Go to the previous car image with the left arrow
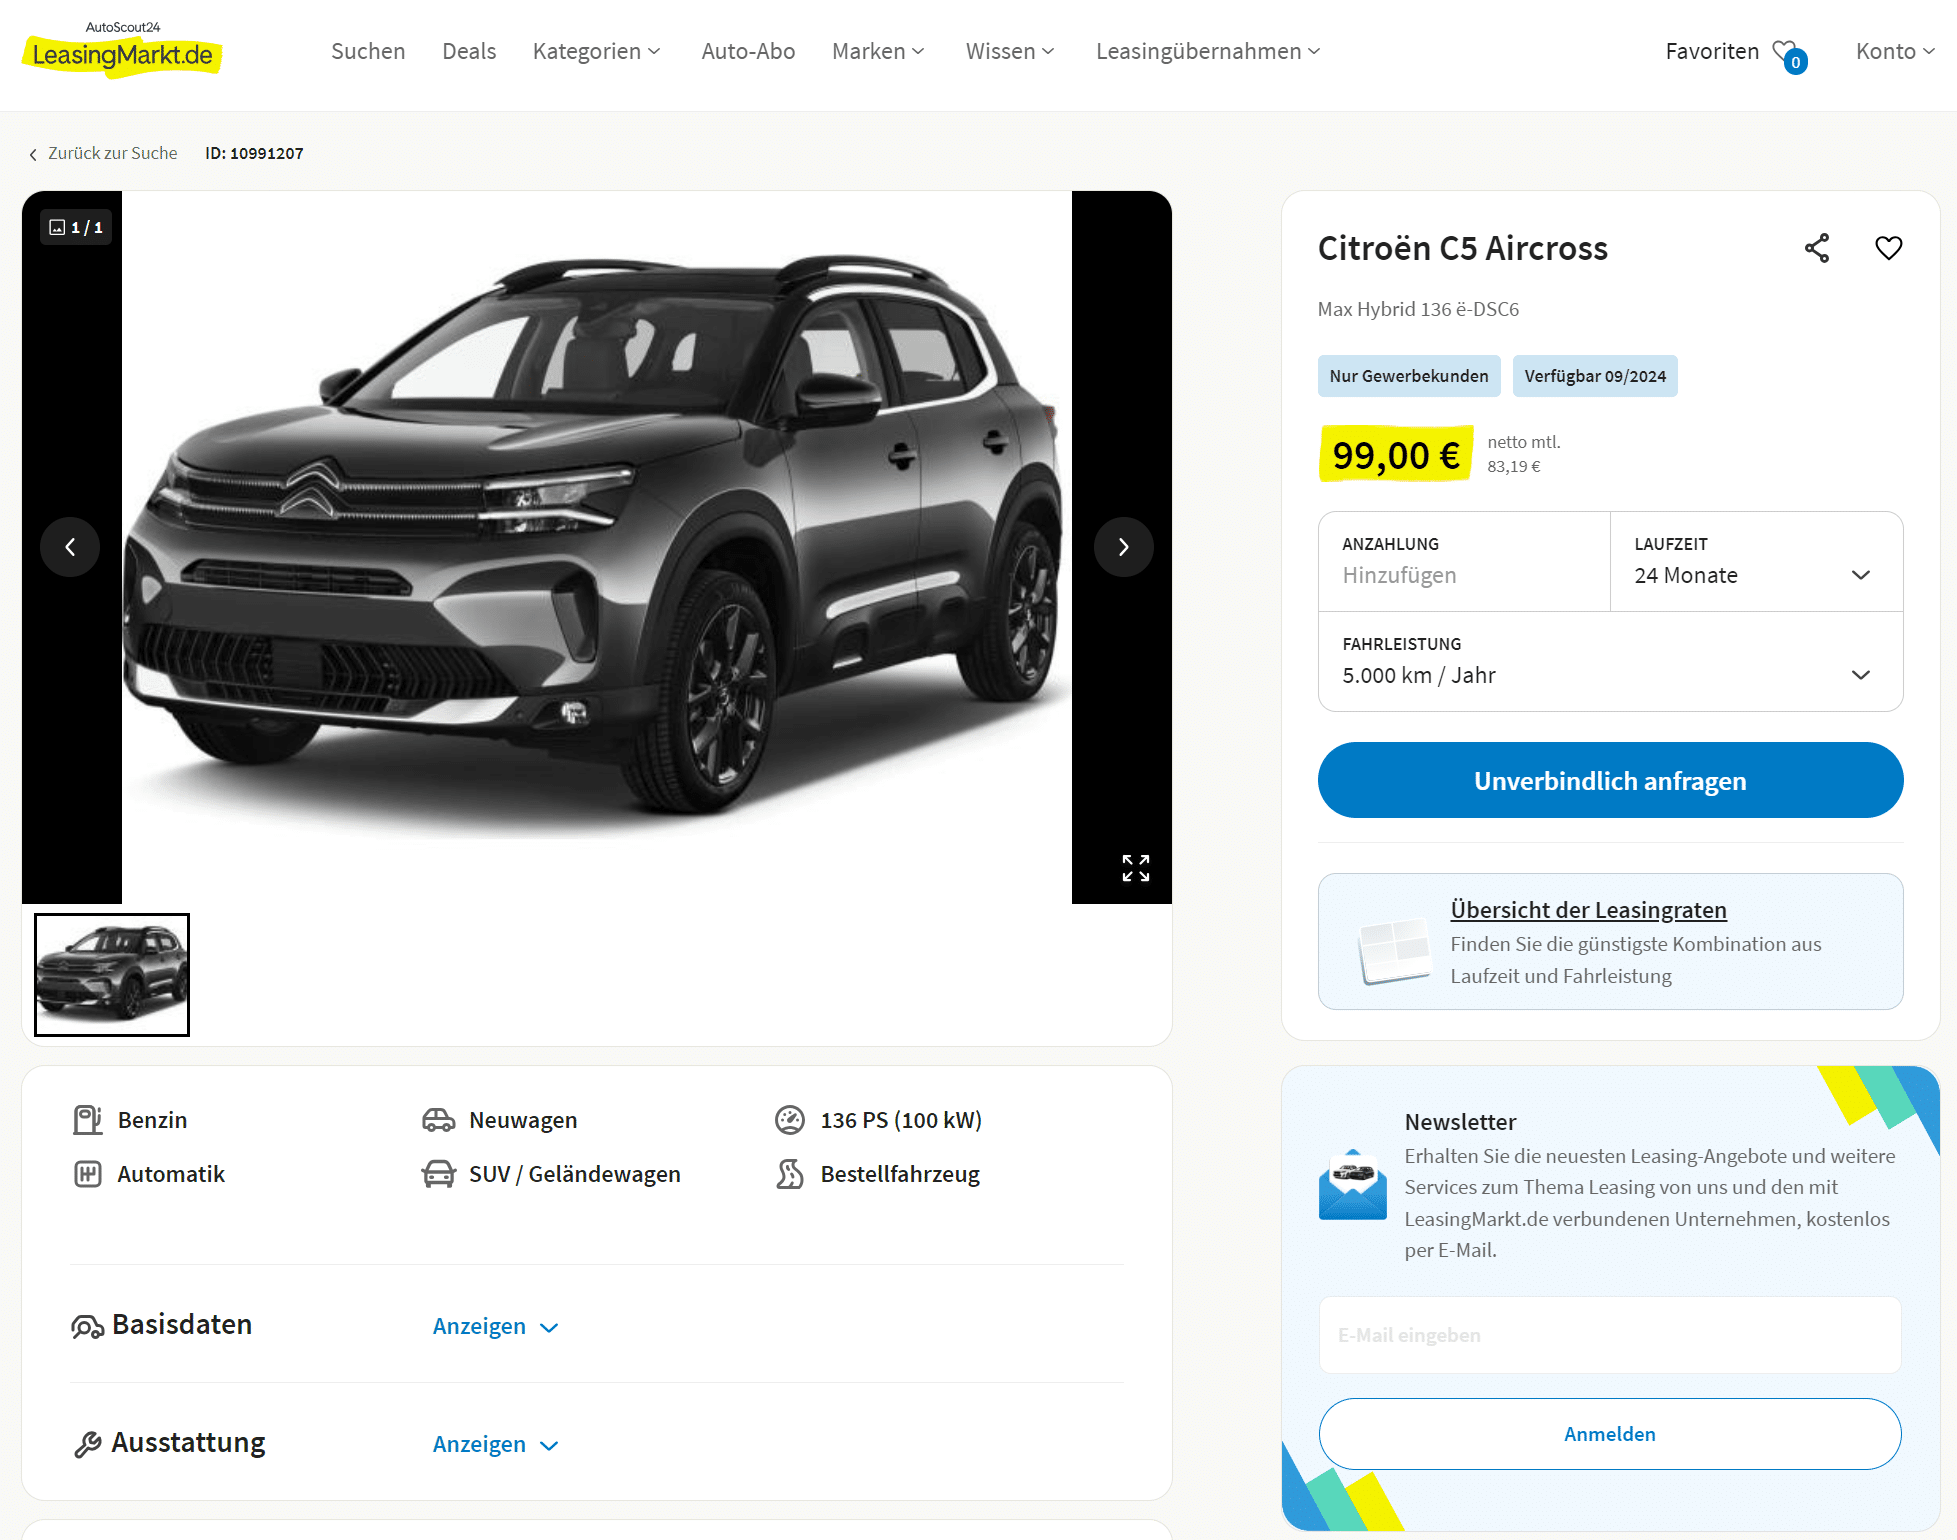 70,547
